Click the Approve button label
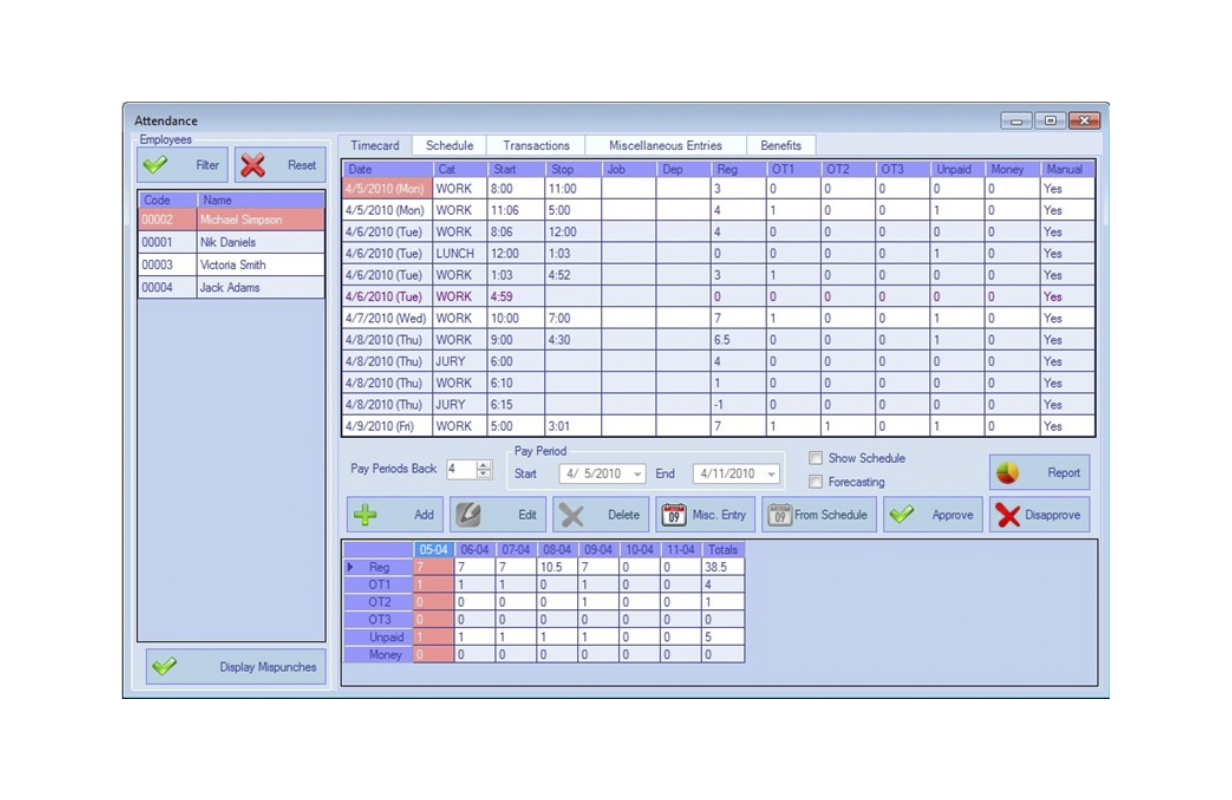 (x=952, y=515)
